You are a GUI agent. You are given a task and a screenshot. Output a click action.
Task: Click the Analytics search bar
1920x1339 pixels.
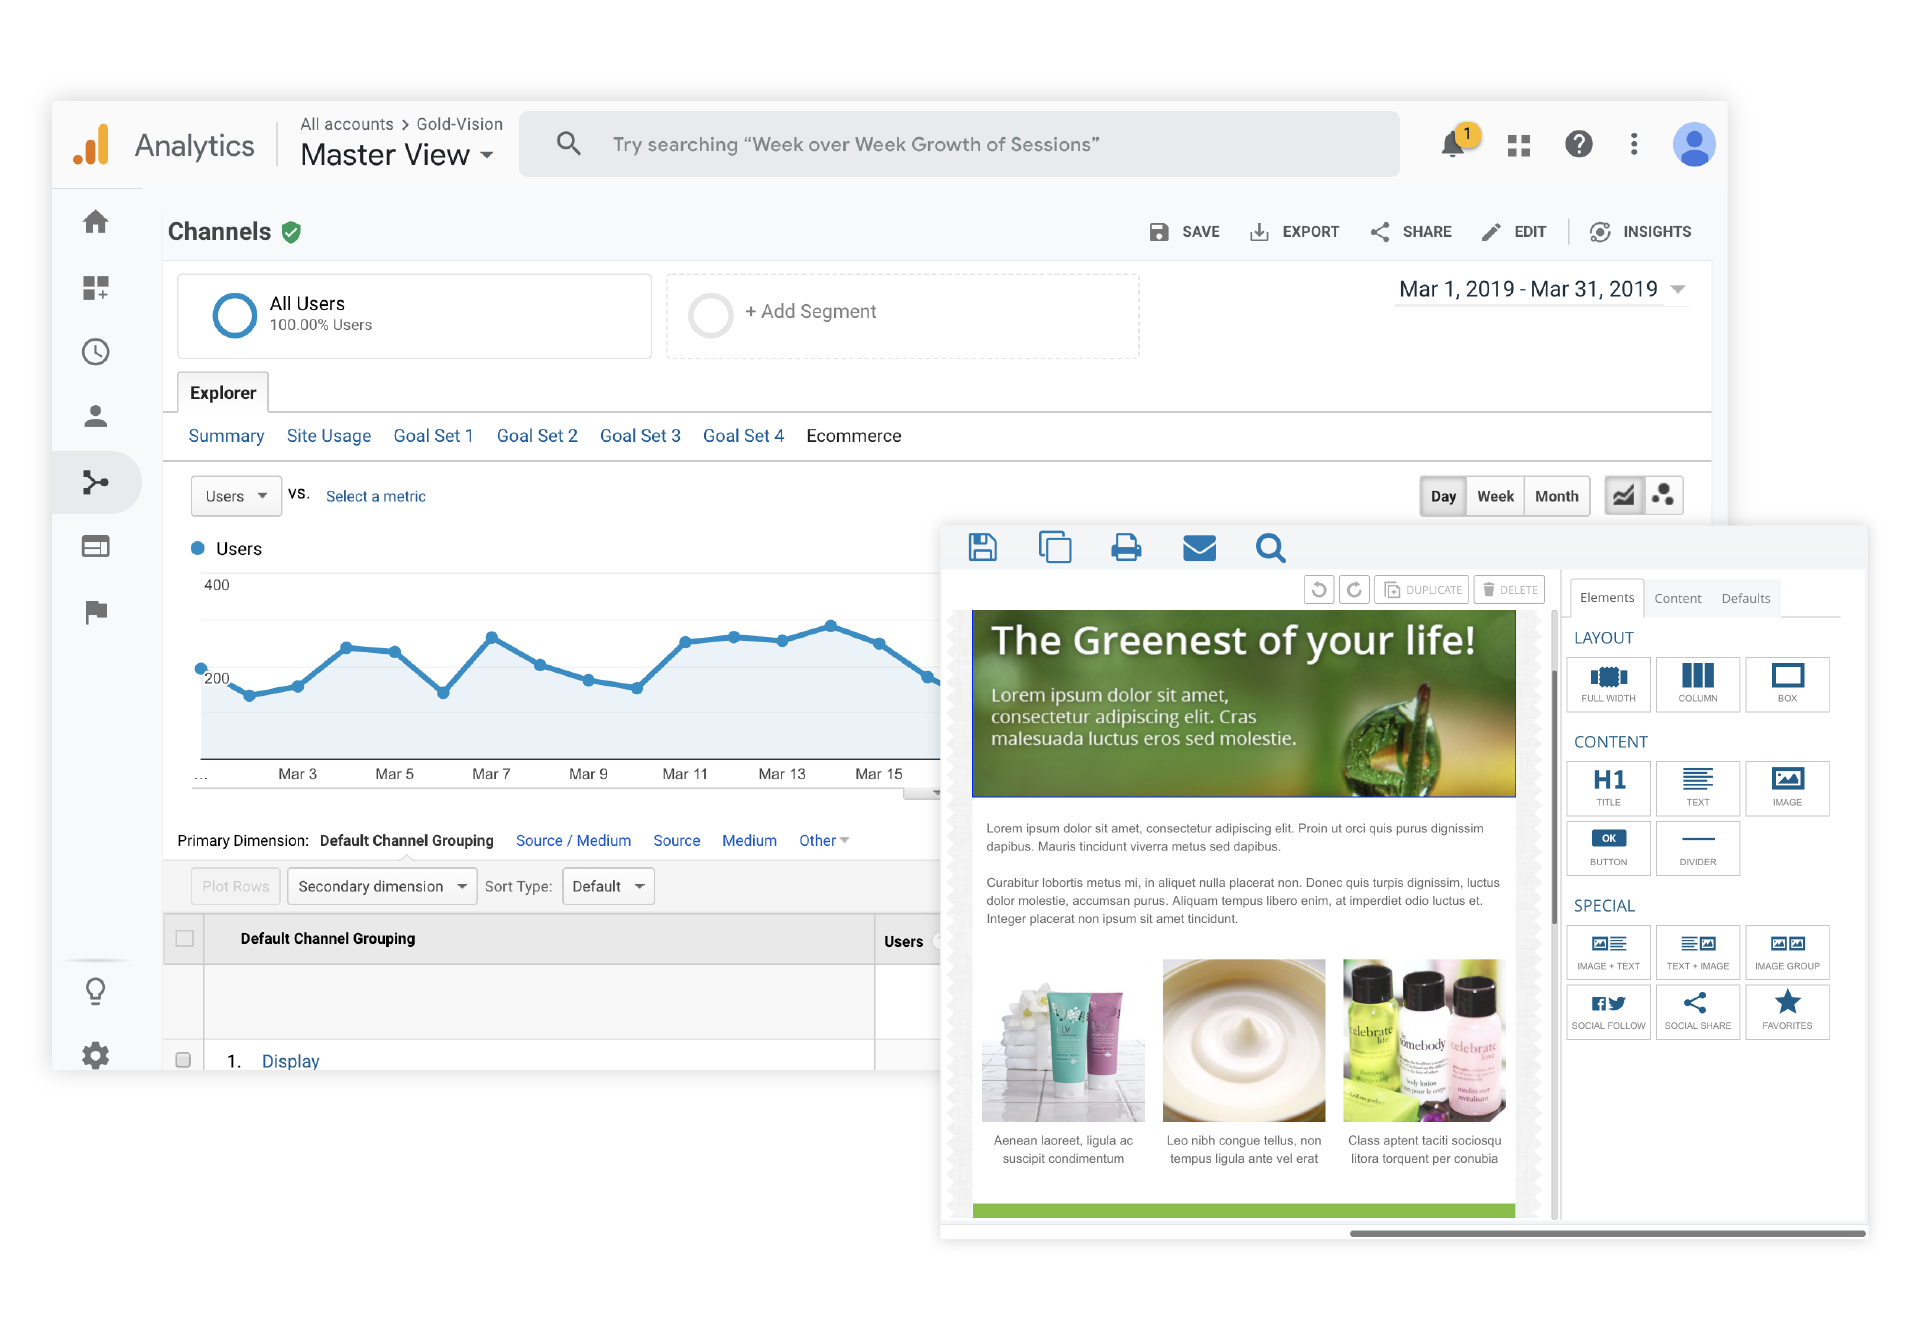pyautogui.click(x=960, y=144)
